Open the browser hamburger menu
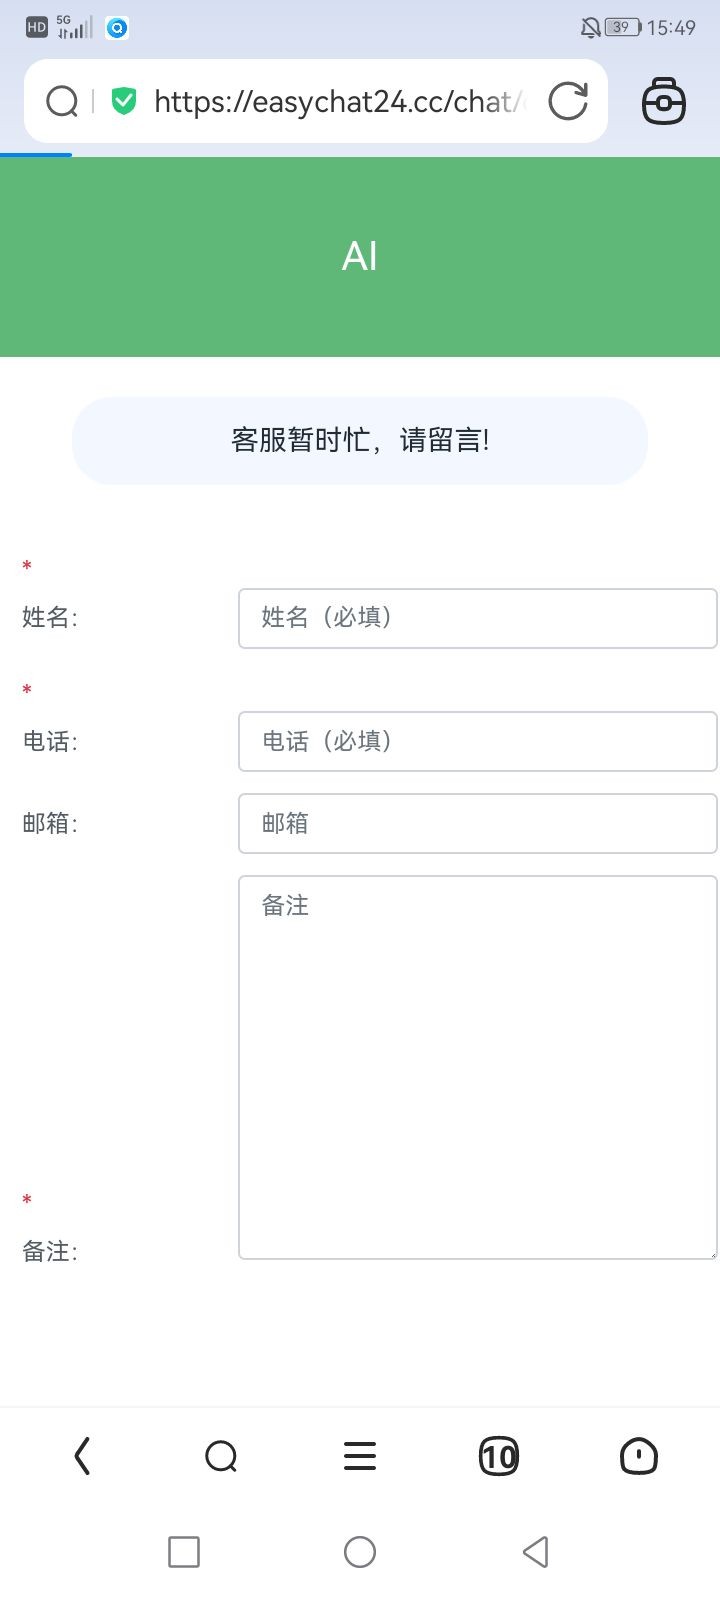The image size is (720, 1600). click(360, 1456)
